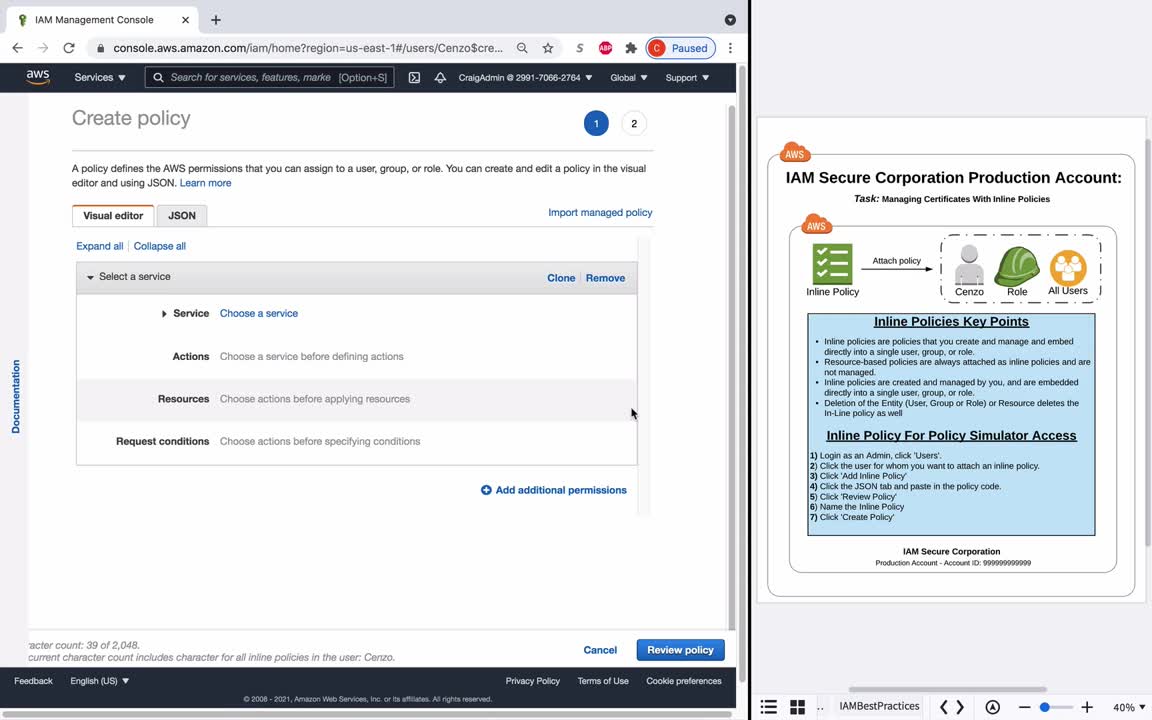
Task: Expand the Service row triangle
Action: pyautogui.click(x=164, y=314)
